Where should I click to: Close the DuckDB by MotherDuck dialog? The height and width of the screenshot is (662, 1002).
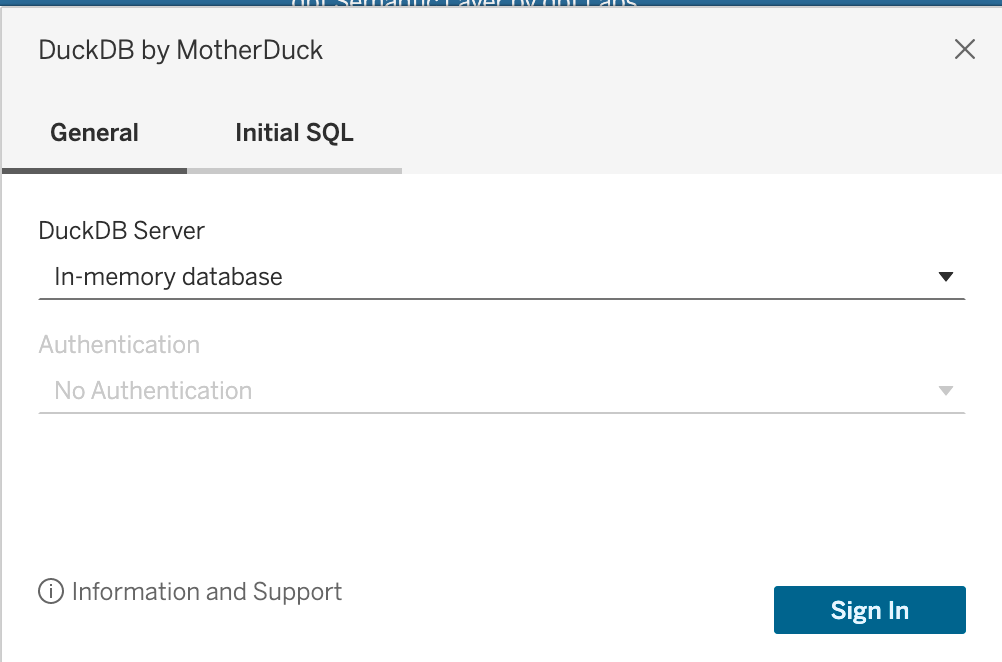pos(964,50)
